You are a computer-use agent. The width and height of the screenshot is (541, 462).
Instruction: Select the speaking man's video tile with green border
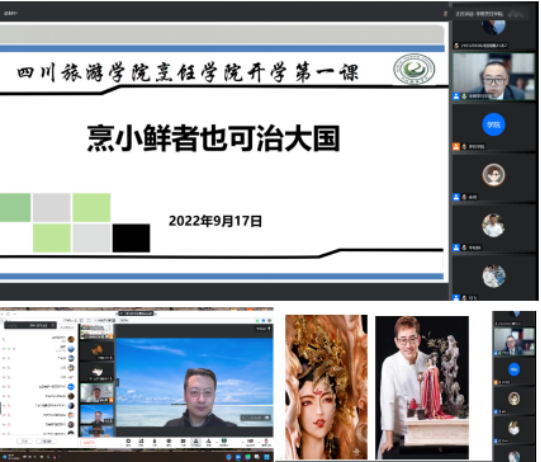click(x=494, y=77)
